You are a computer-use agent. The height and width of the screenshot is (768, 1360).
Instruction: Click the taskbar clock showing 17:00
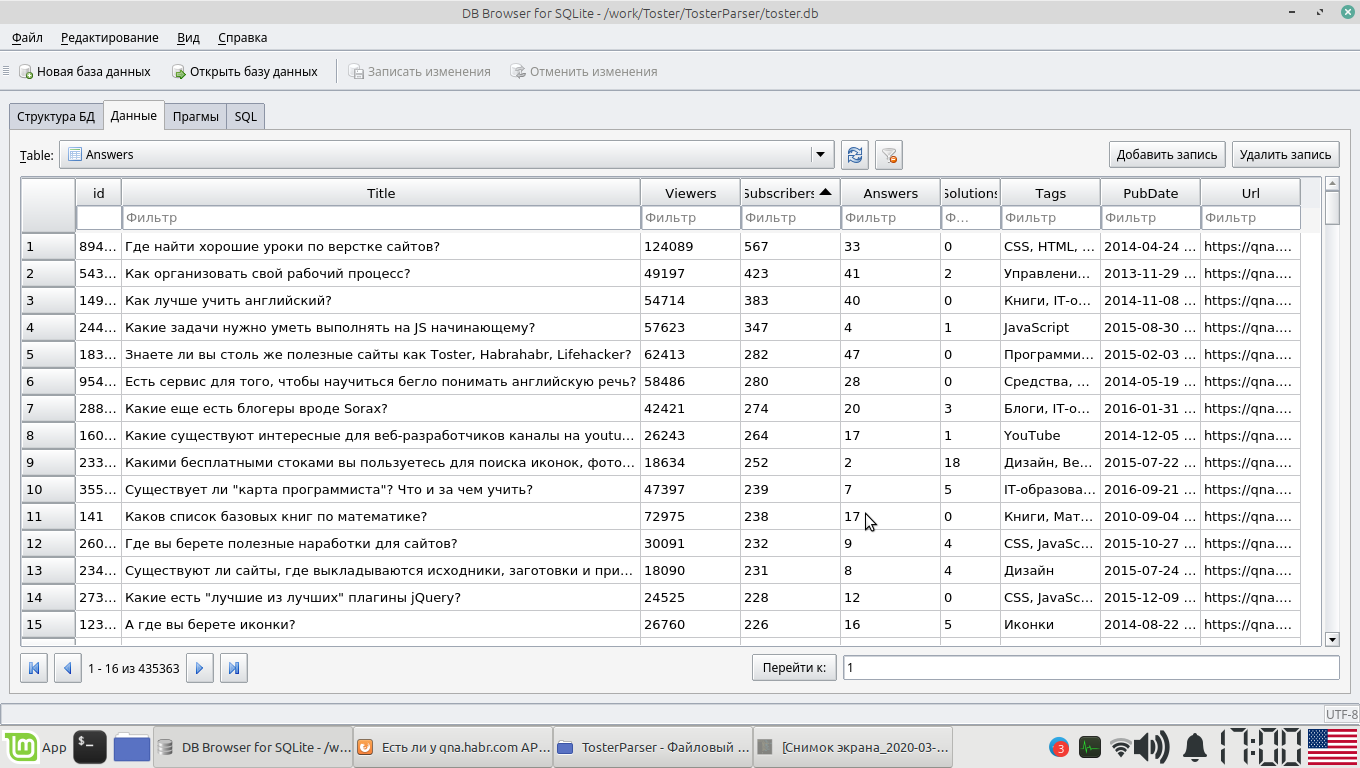1260,747
